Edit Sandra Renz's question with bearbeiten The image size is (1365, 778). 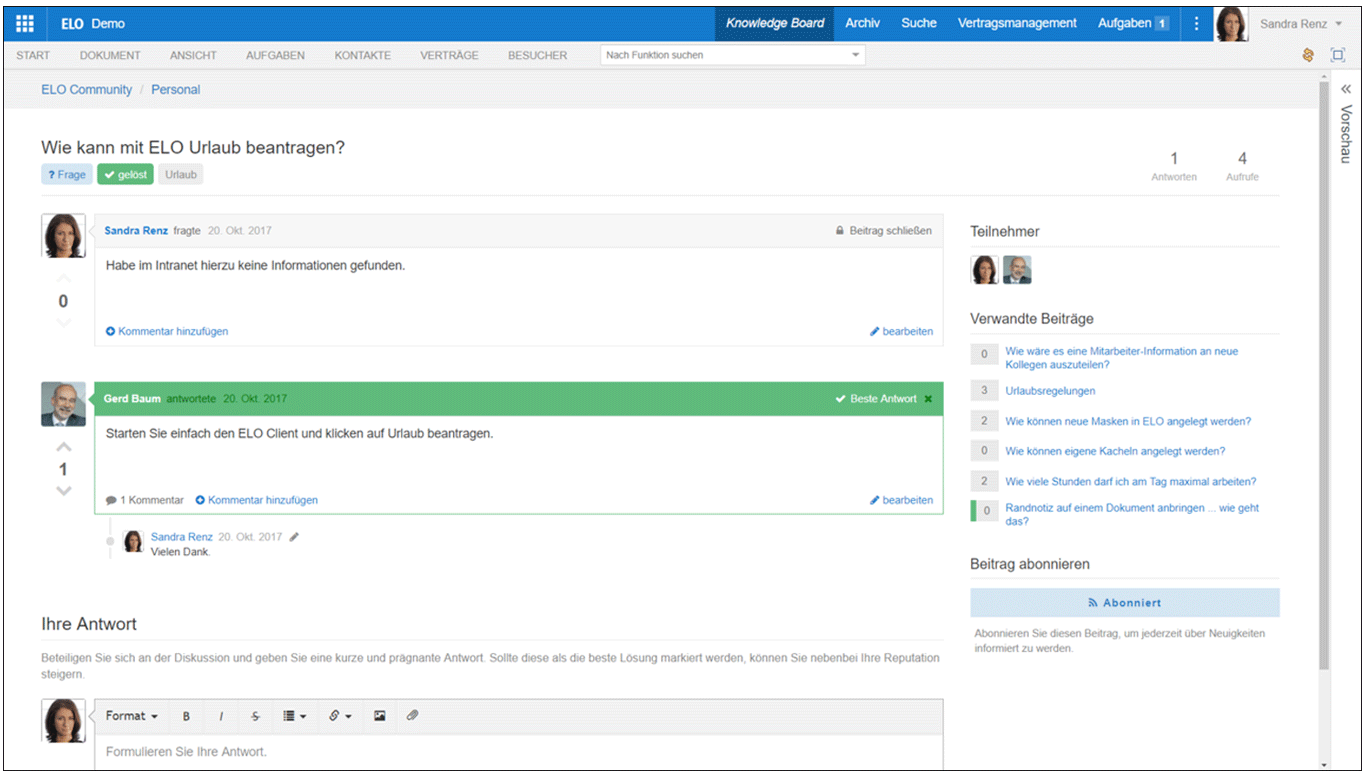pyautogui.click(x=901, y=331)
